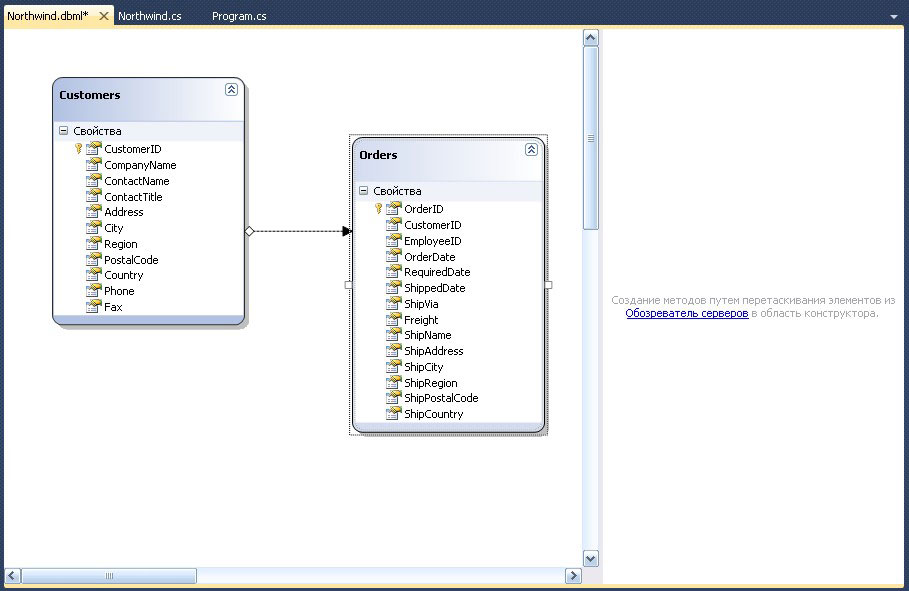Switch to the Program.cs tab
The image size is (909, 591).
click(x=239, y=16)
